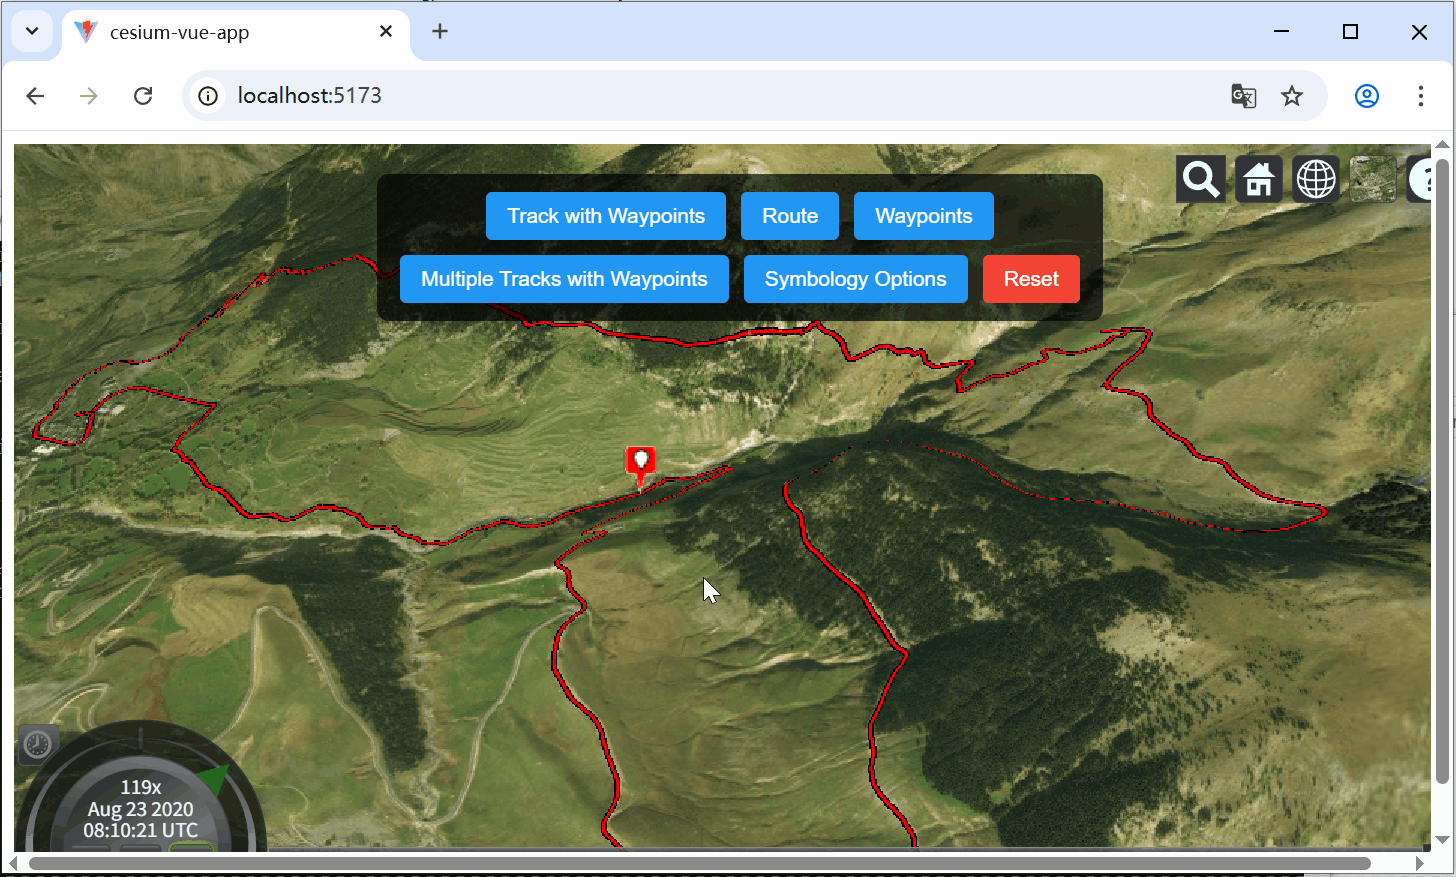Open the tab search dropdown chevron

pos(32,31)
